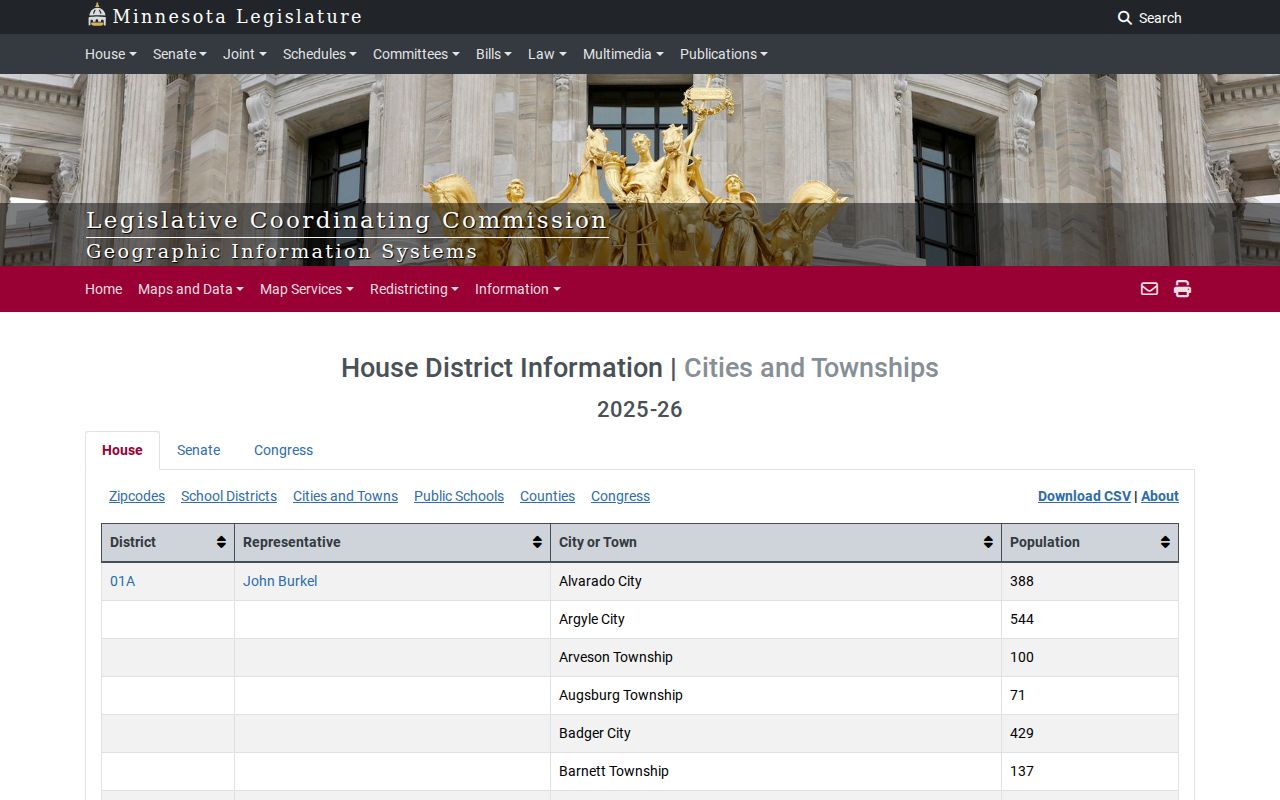Click the About link
Screen dimensions: 1280x800
1160,496
